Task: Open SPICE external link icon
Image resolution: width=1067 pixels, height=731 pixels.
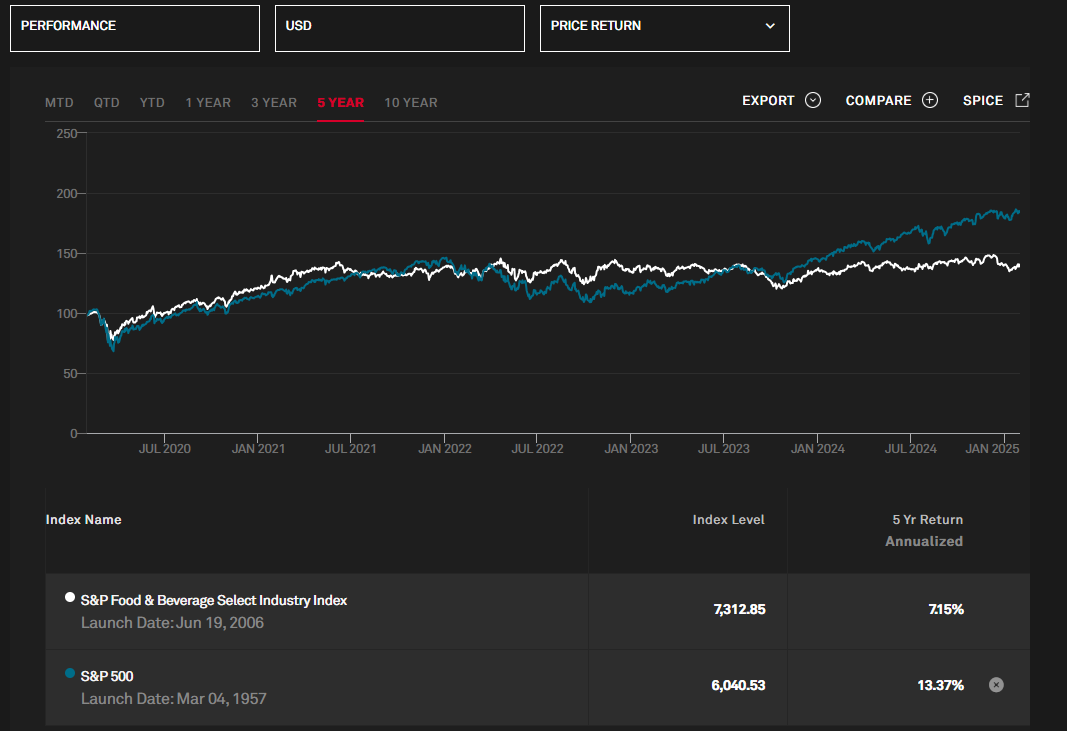Action: pyautogui.click(x=1022, y=100)
